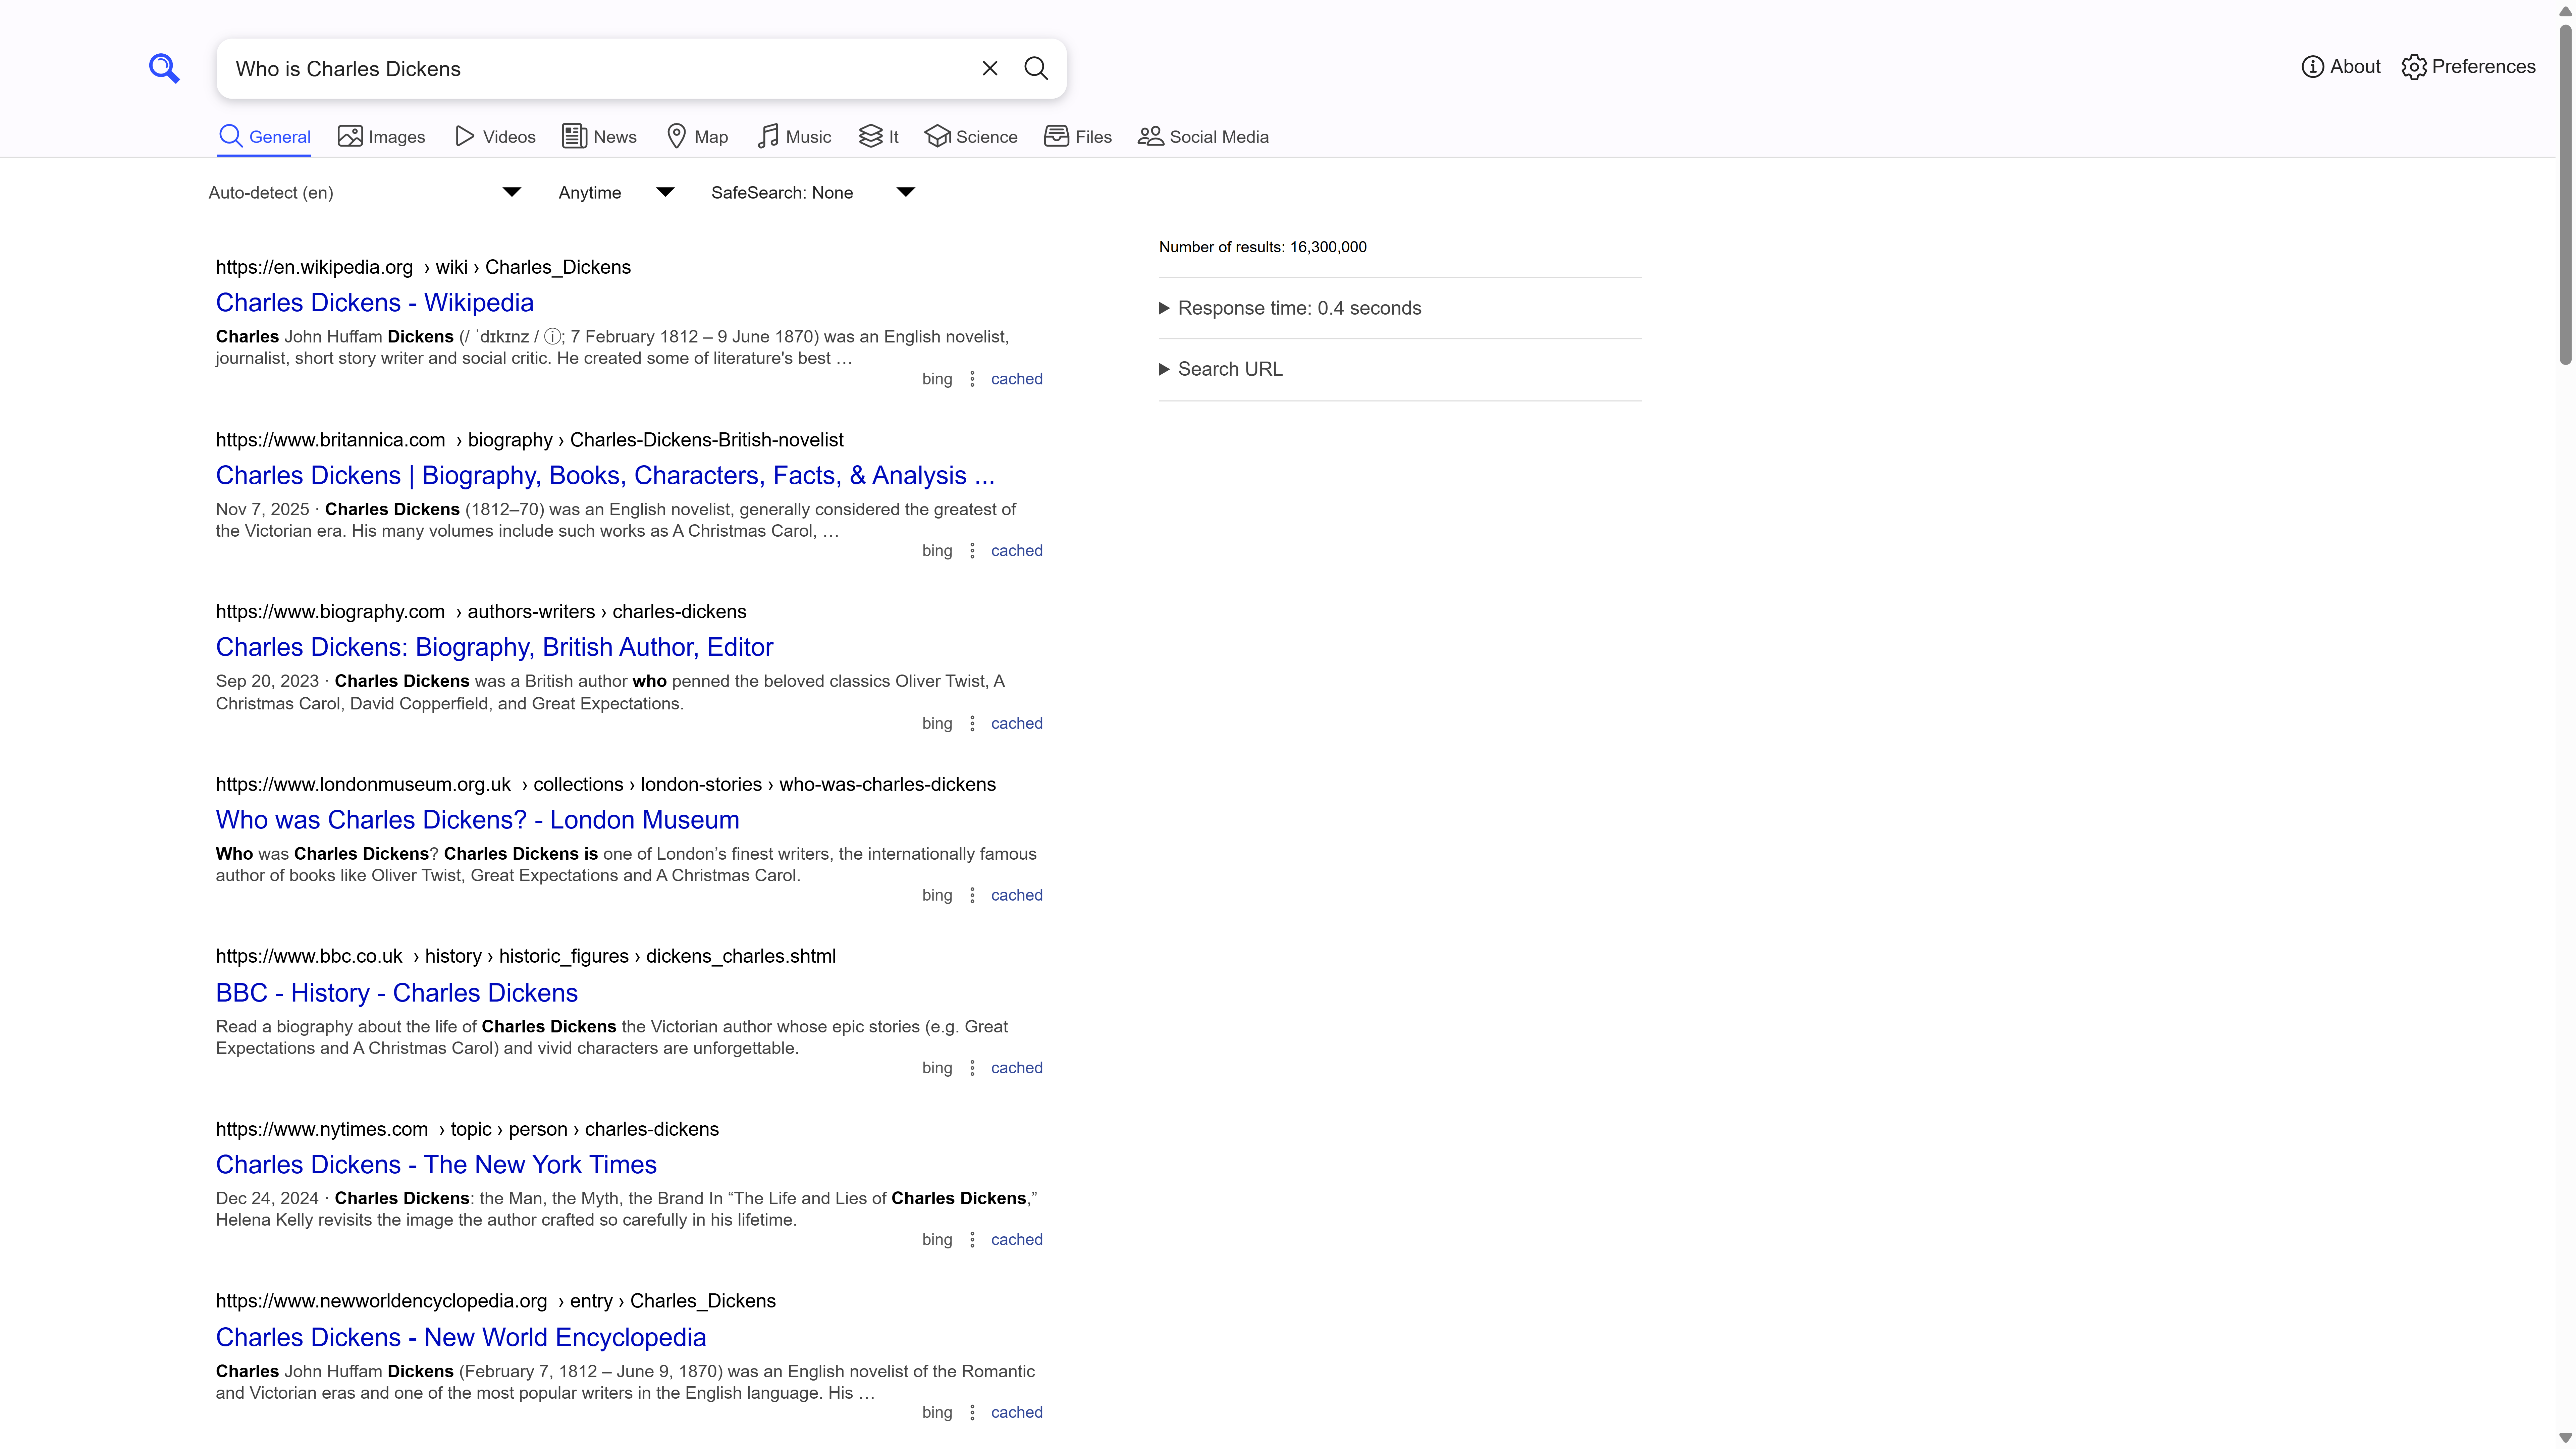Click three-dot menu on BBC History result
This screenshot has height=1449, width=2576.
(972, 1068)
